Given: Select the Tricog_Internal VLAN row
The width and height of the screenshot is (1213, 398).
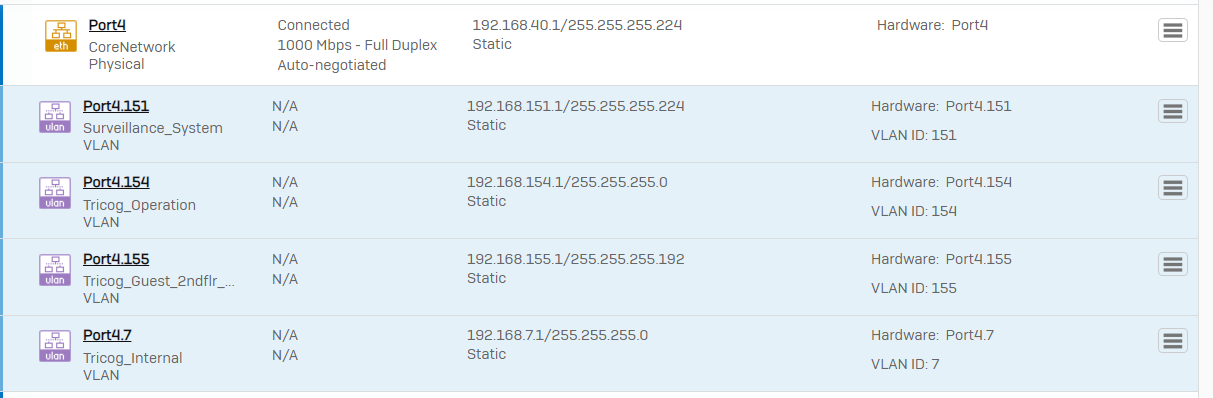Looking at the screenshot, I should click(x=600, y=354).
